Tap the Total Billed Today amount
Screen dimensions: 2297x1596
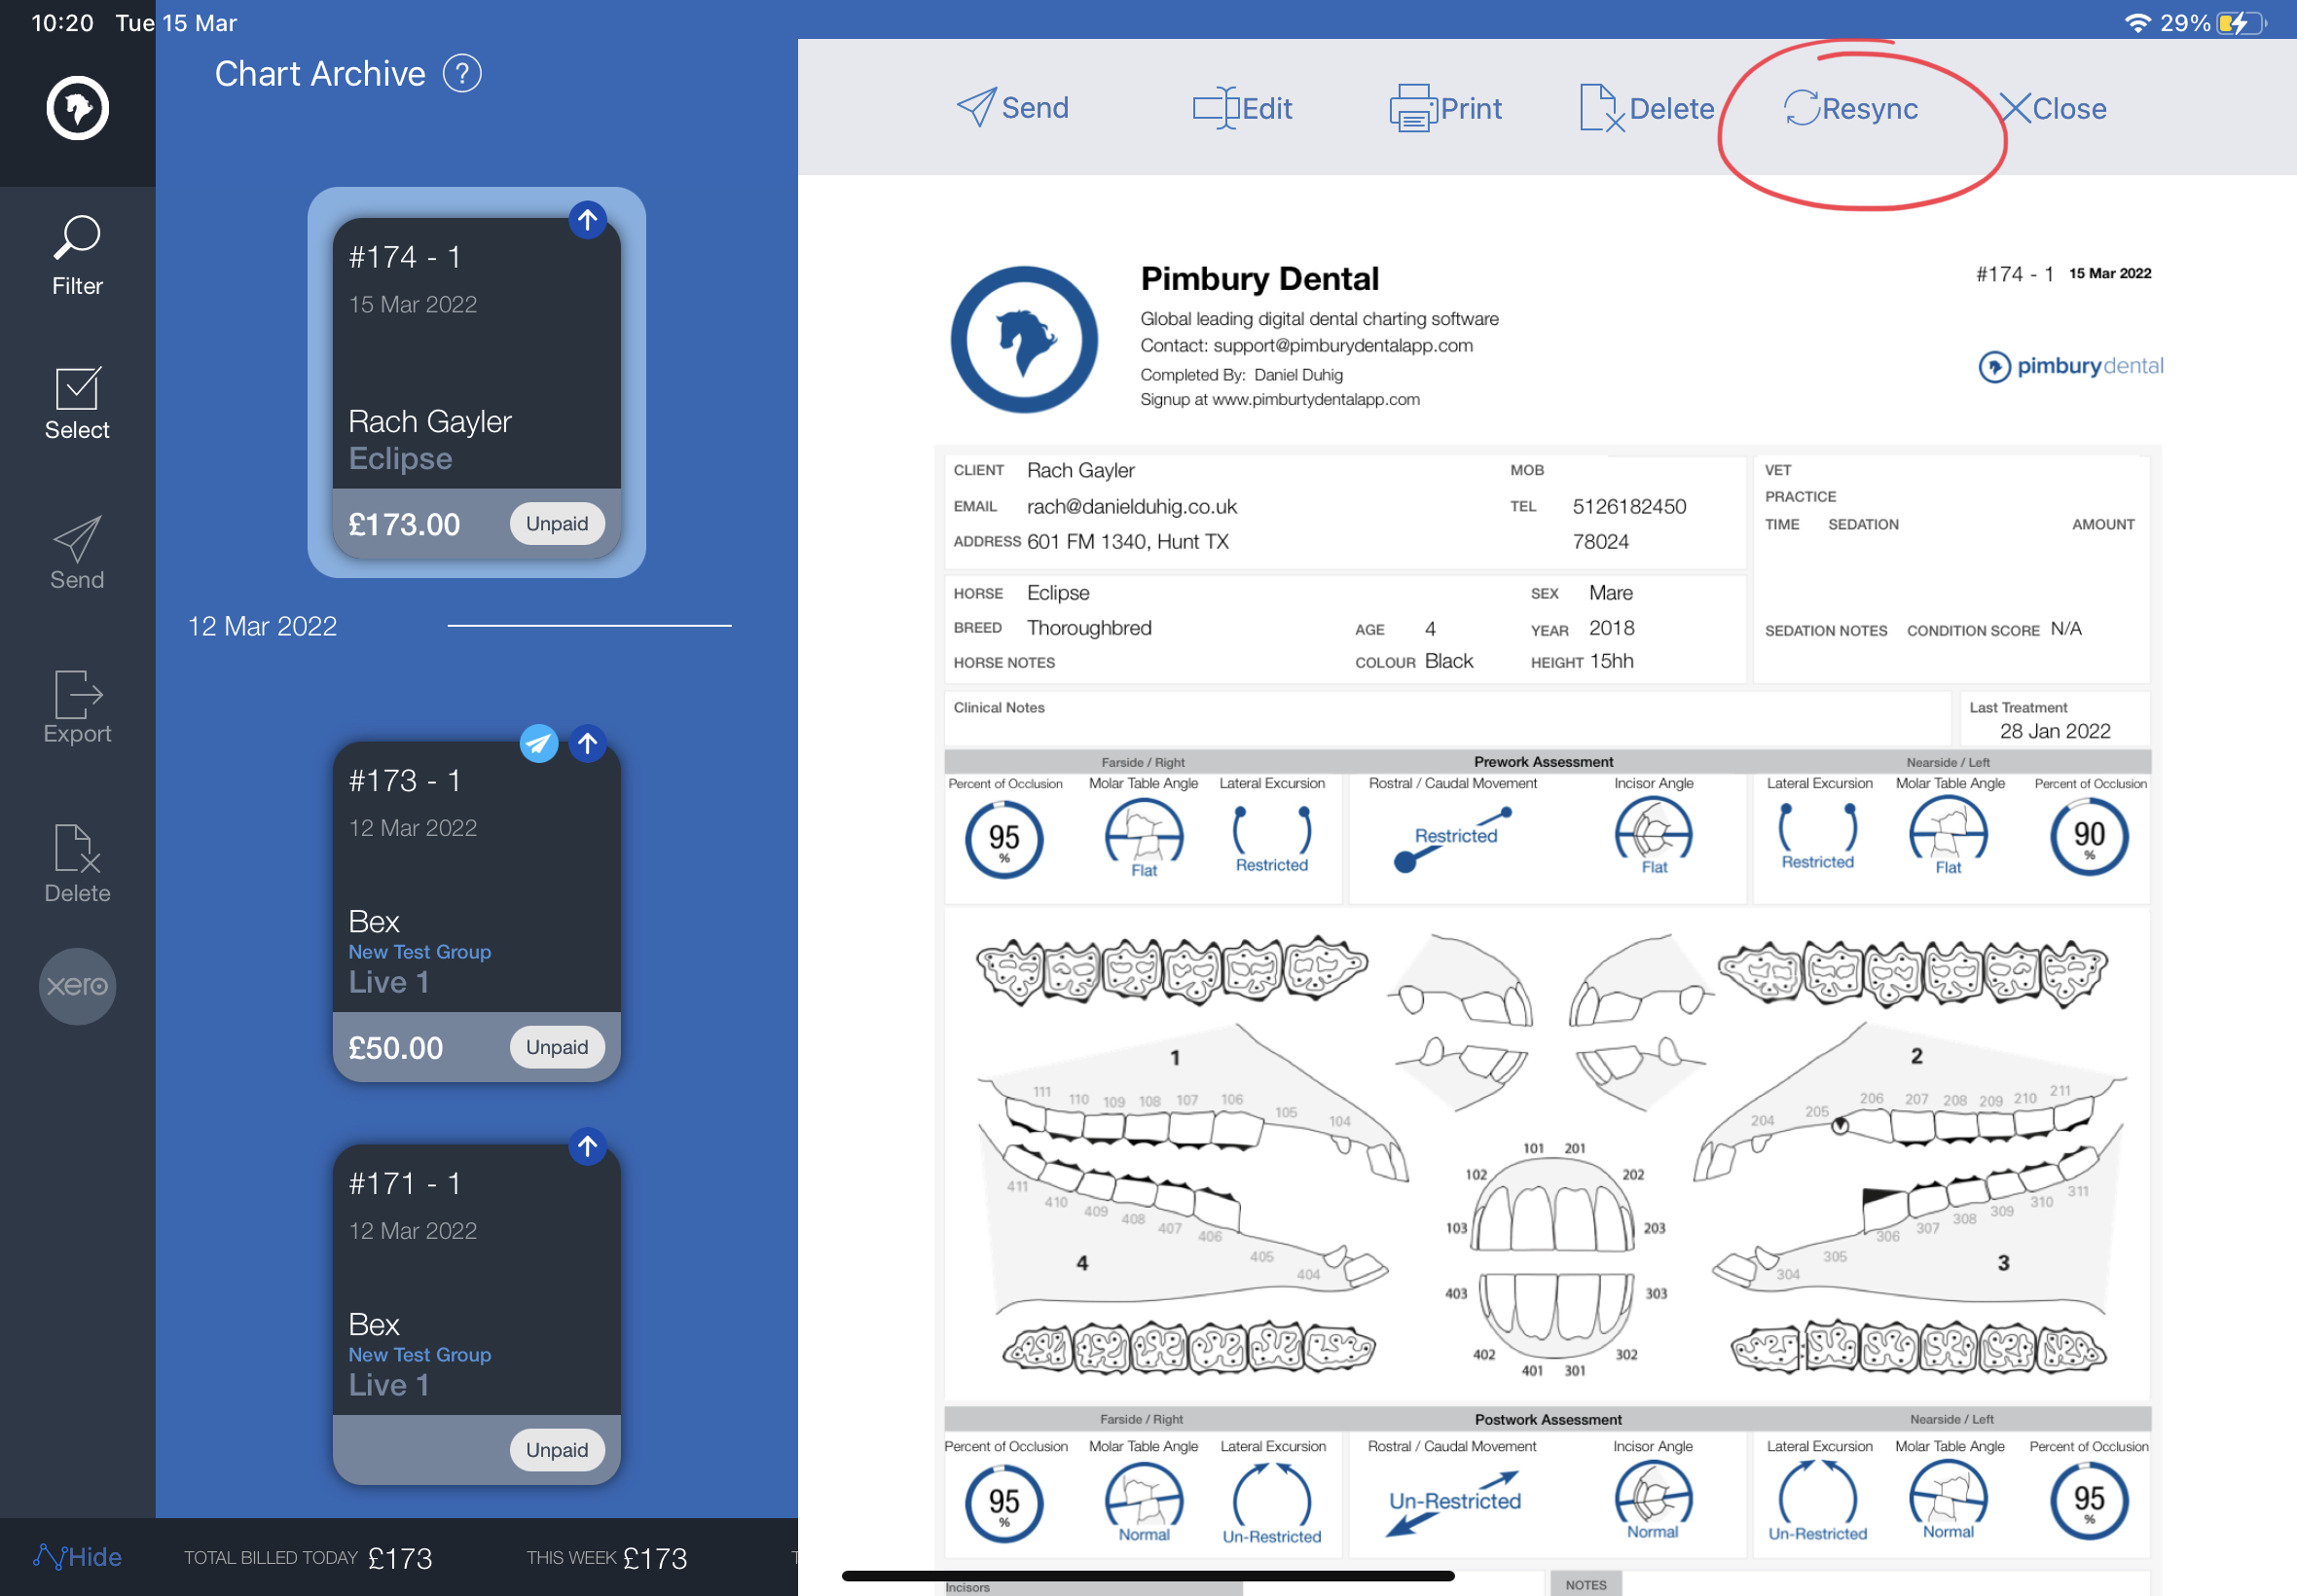400,1558
